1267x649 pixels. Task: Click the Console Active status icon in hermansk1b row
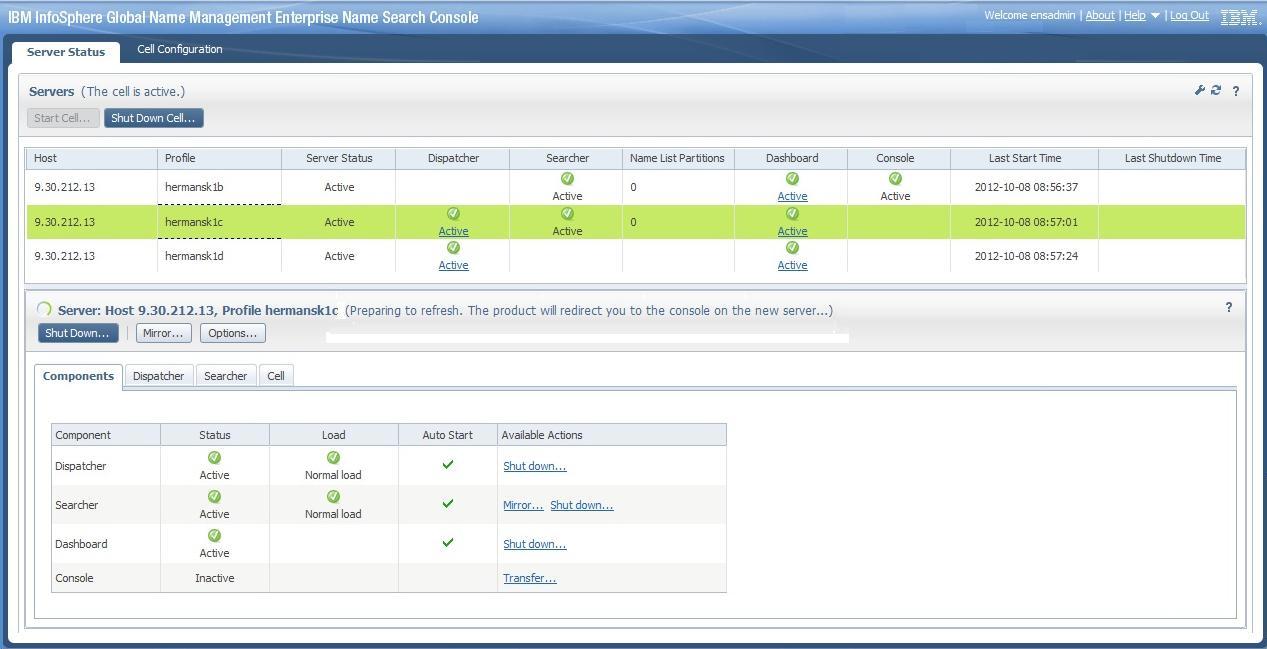click(x=894, y=179)
